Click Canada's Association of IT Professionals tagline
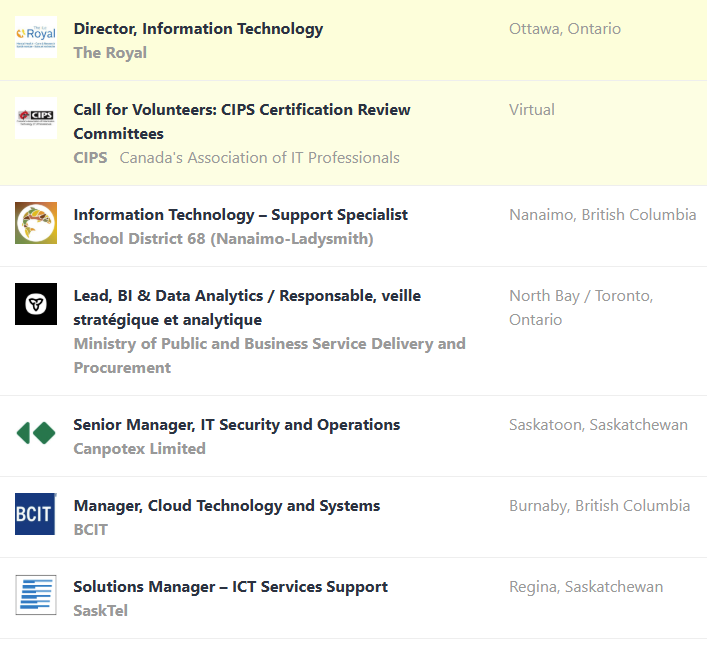707x645 pixels. [259, 158]
